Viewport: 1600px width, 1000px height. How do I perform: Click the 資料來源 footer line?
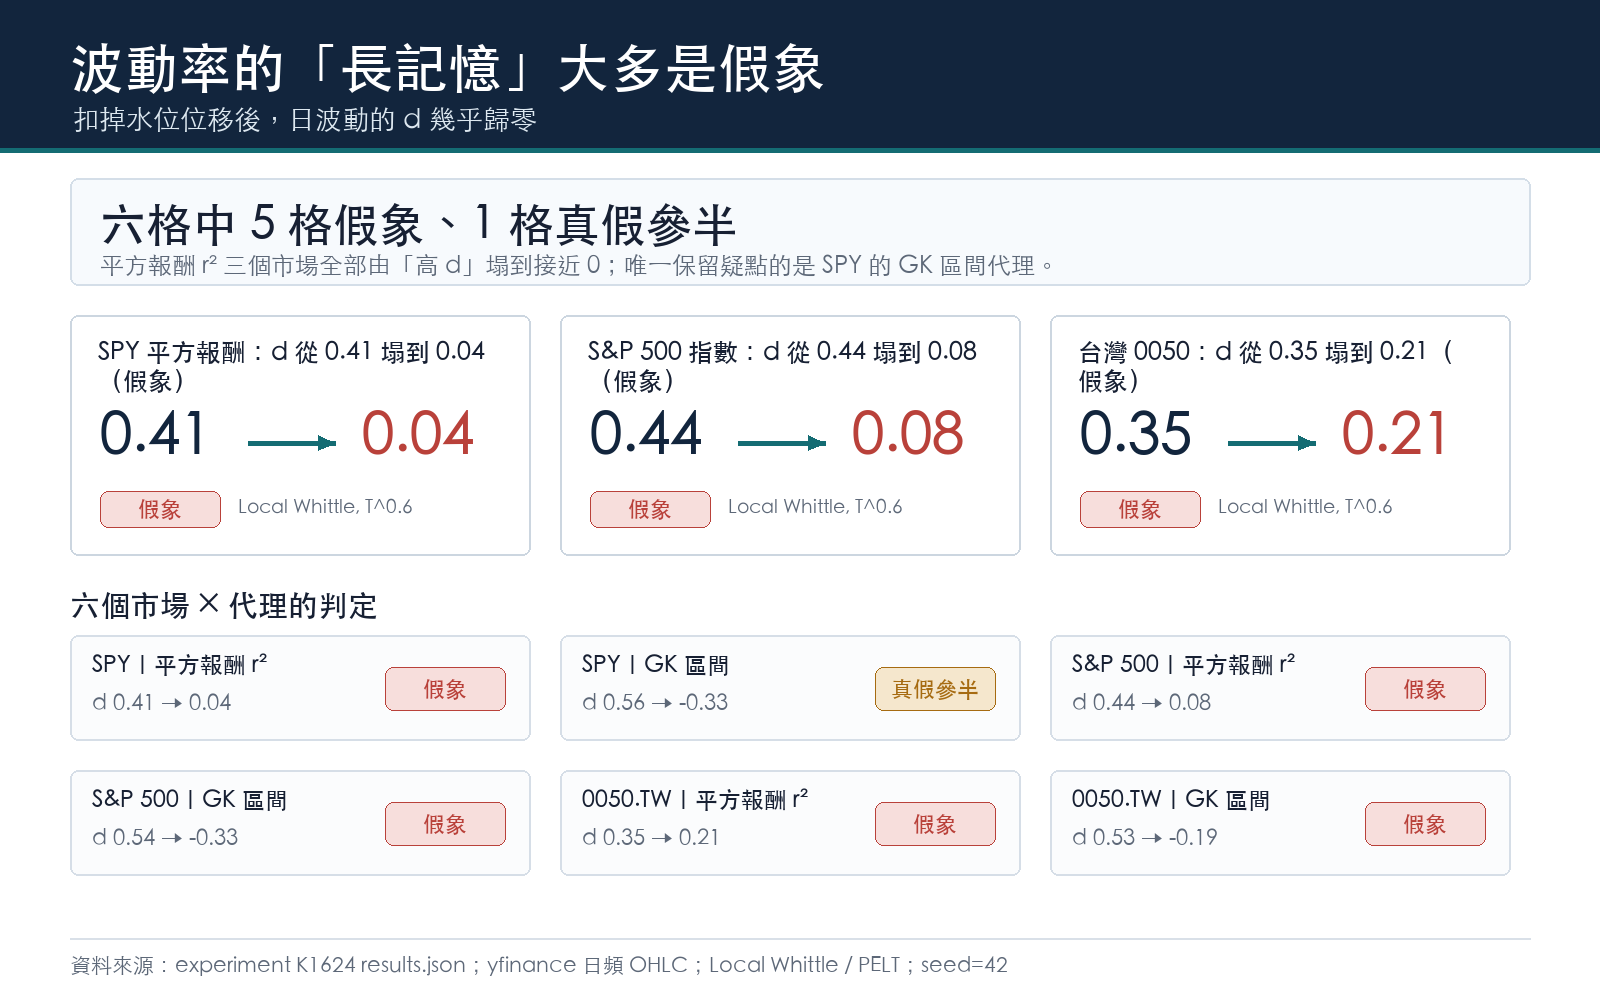(x=539, y=965)
